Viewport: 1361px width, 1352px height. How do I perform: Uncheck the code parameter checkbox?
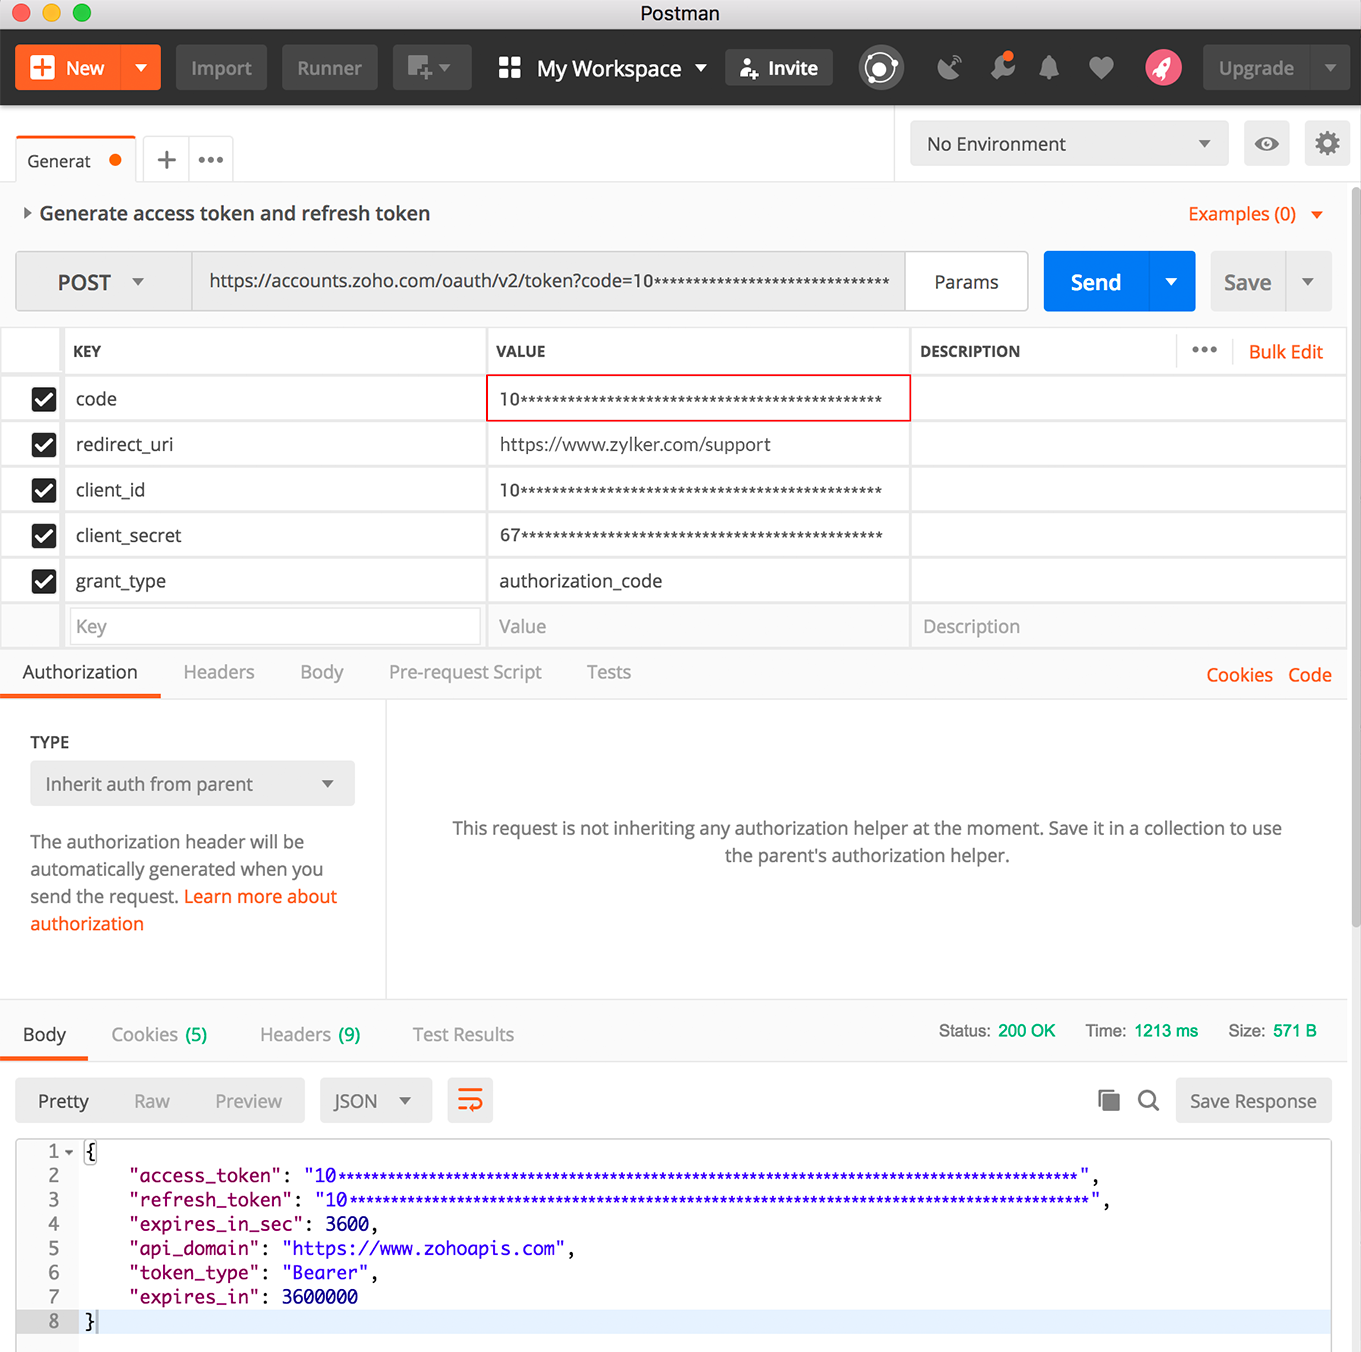pos(44,399)
